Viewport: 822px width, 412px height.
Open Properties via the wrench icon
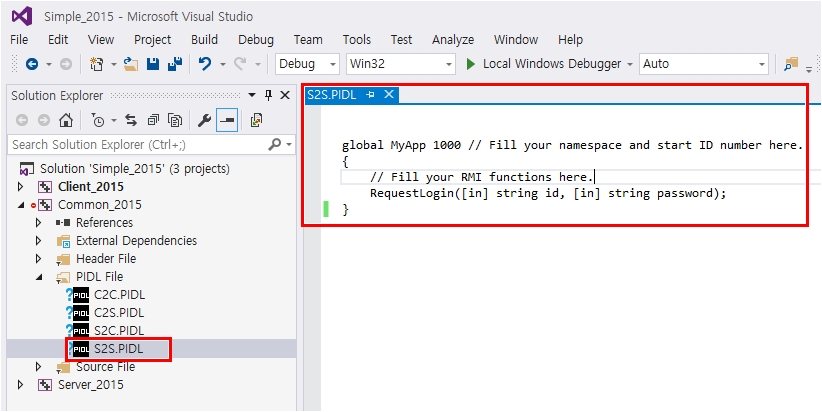coord(205,120)
